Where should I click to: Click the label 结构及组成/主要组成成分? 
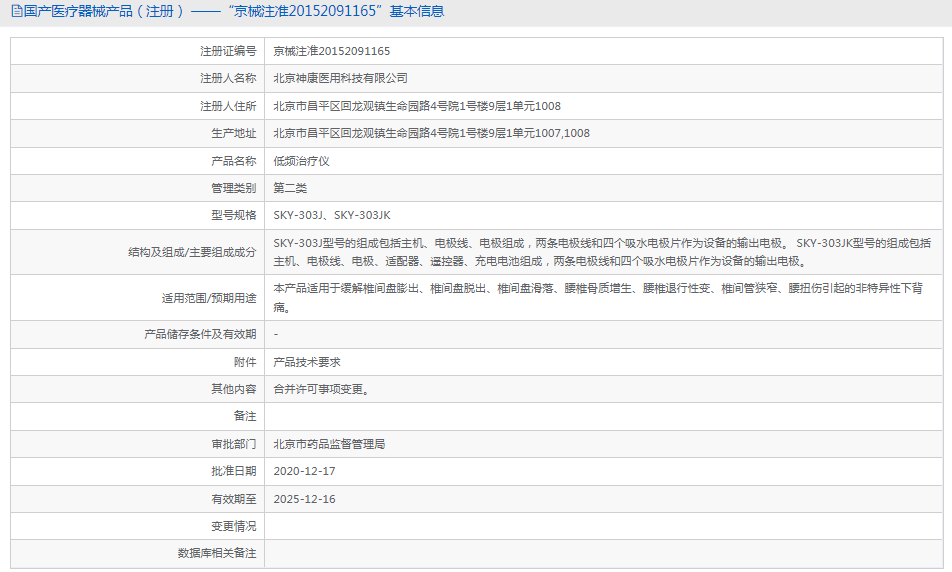tap(192, 252)
